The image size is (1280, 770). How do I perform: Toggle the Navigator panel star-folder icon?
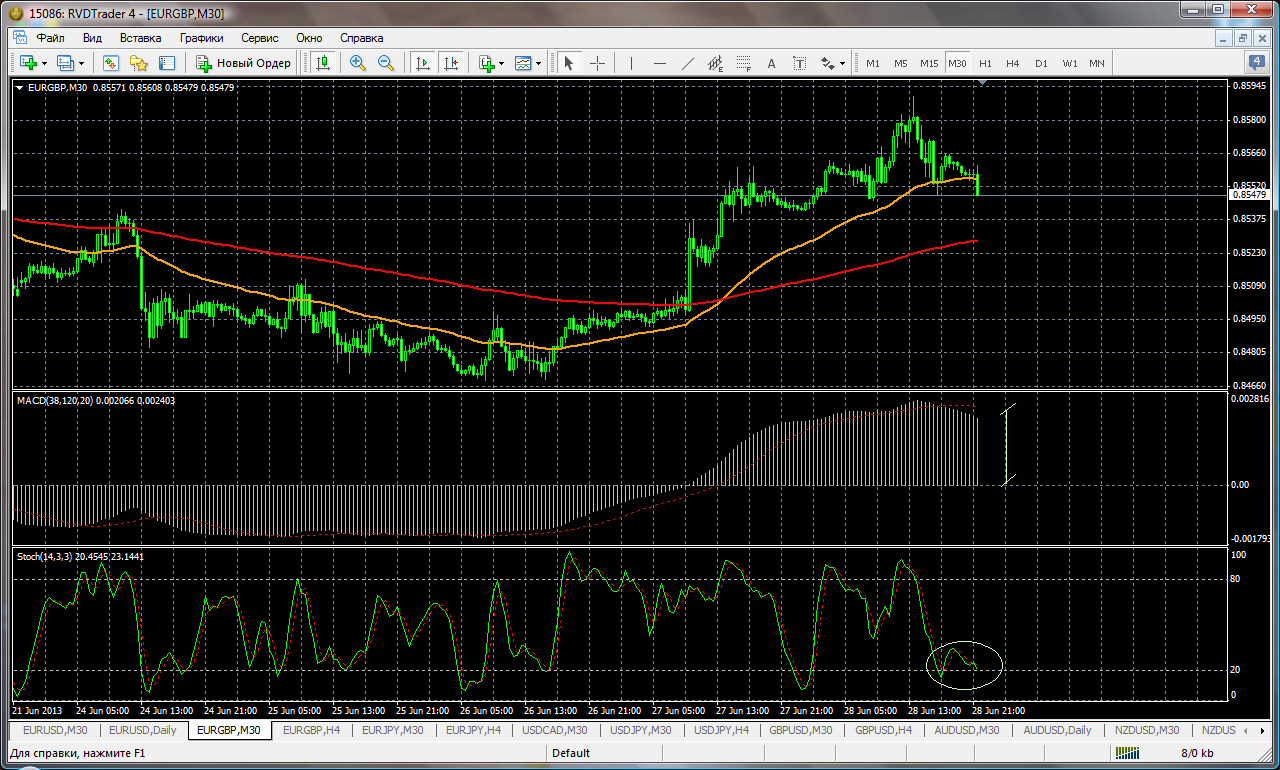[139, 63]
